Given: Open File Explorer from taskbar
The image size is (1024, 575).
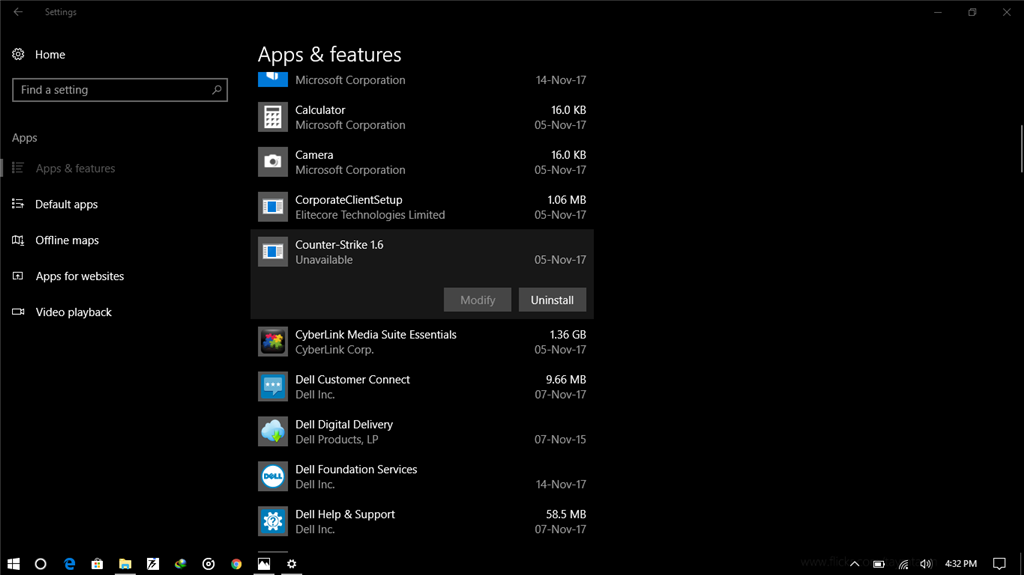Looking at the screenshot, I should (x=125, y=563).
